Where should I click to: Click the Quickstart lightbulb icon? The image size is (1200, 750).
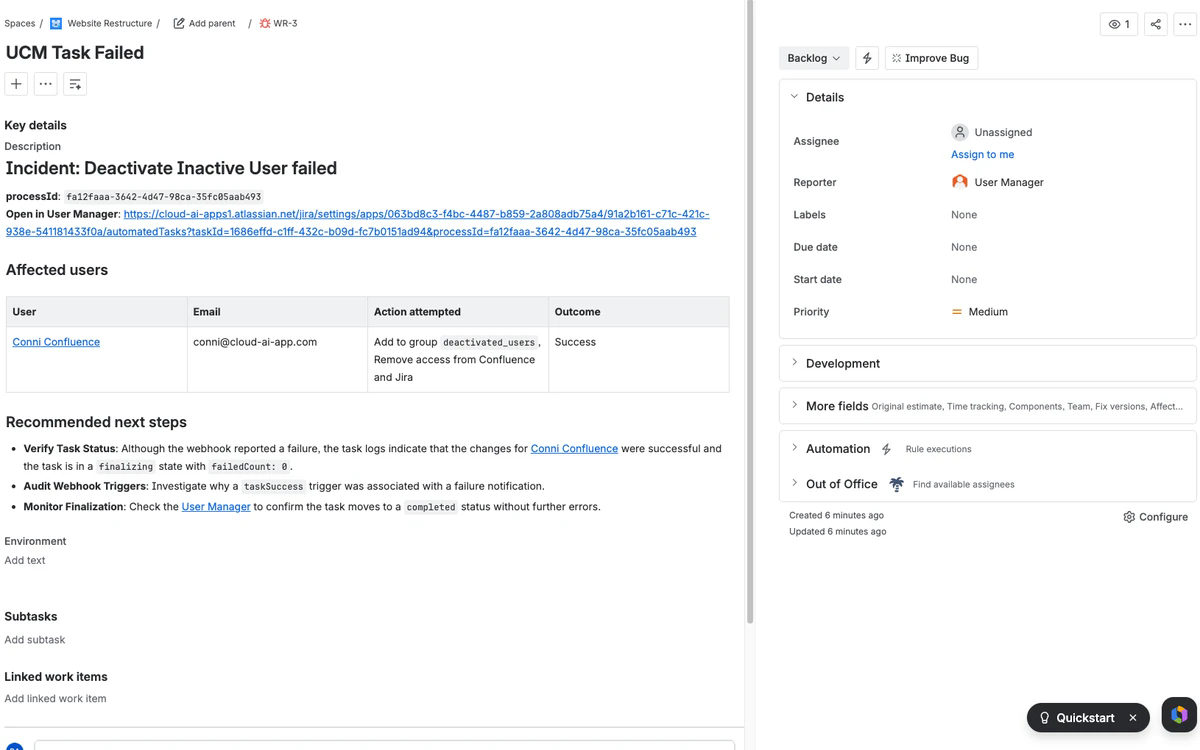tap(1044, 718)
